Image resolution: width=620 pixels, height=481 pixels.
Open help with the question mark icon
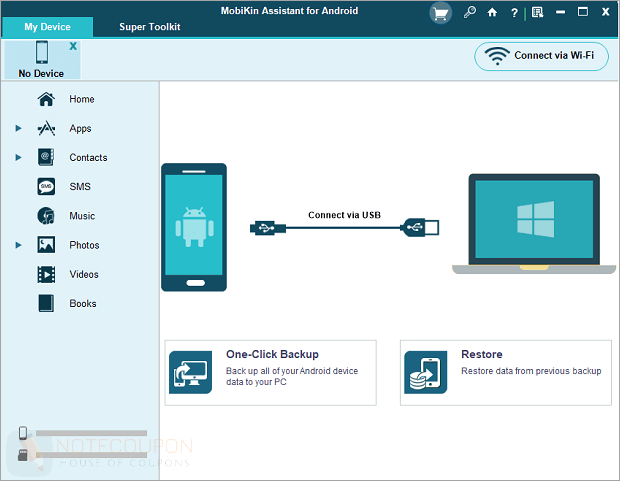[x=514, y=13]
